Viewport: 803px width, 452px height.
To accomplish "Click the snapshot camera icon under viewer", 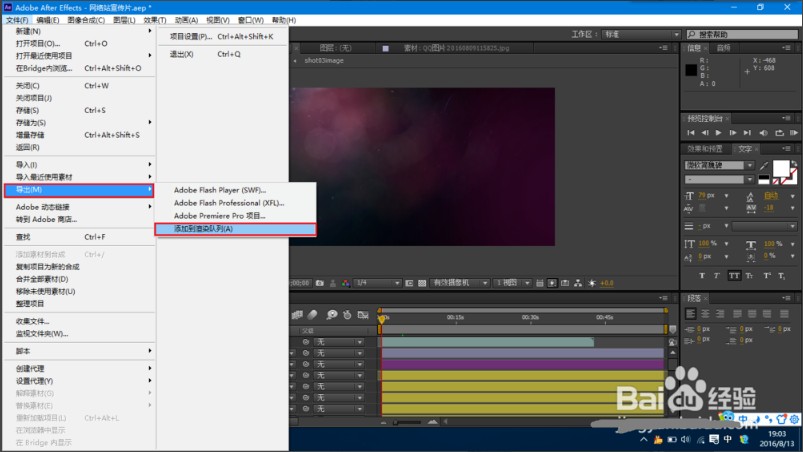I will 320,283.
